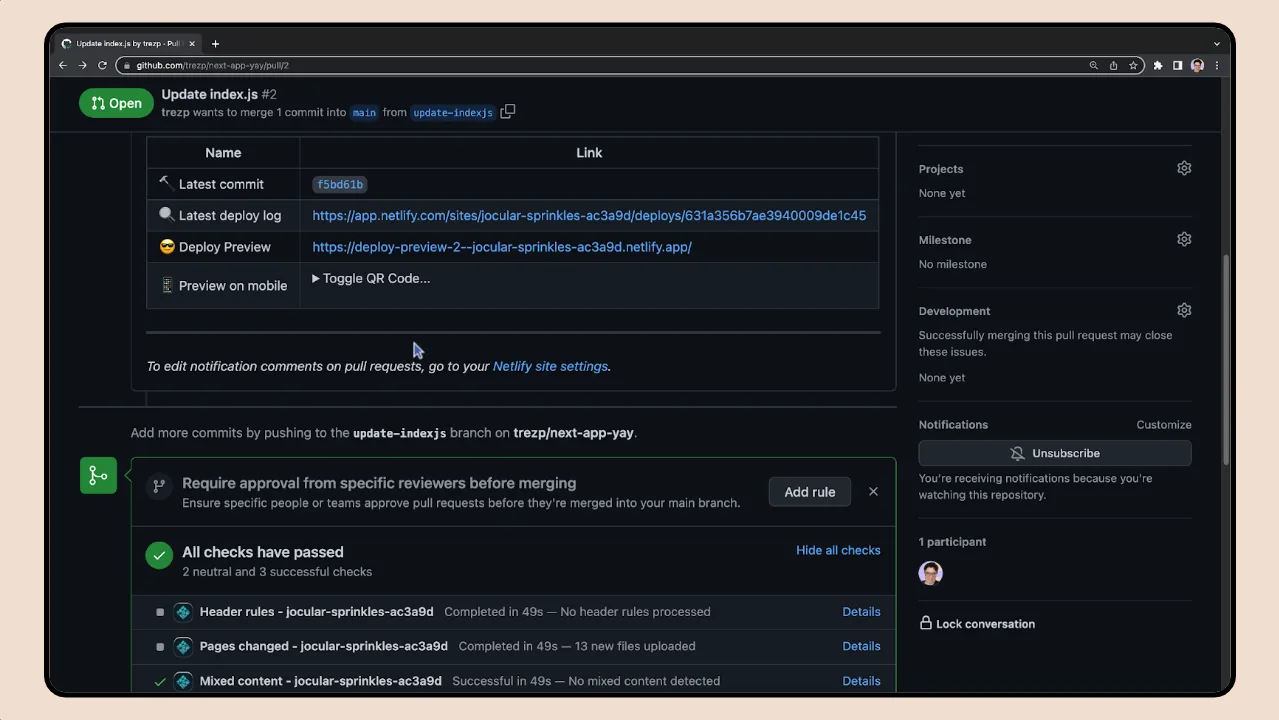The image size is (1279, 720).
Task: Click the Development sidebar heading
Action: pos(955,311)
